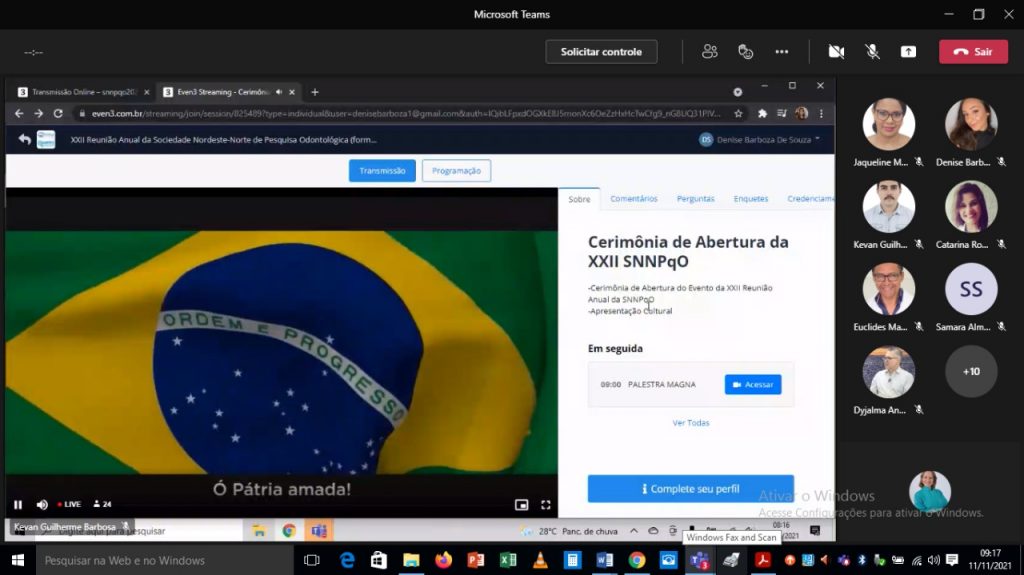Open the Windows Start button
Screen dimensions: 1024x575
(18, 561)
